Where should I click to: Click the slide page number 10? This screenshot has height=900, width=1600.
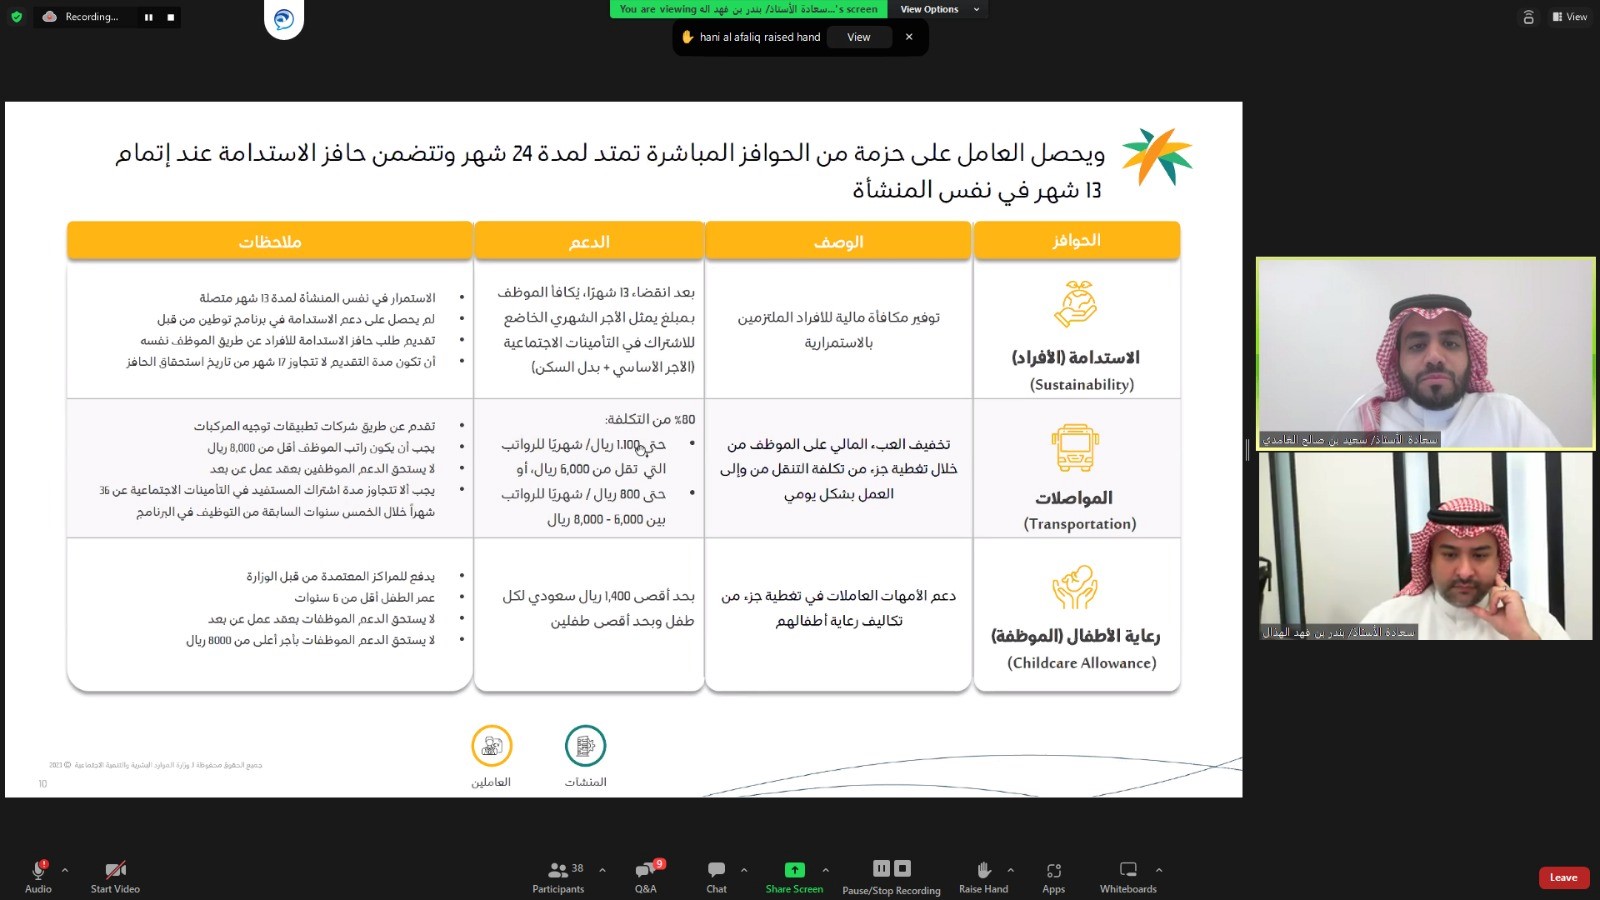tap(43, 784)
